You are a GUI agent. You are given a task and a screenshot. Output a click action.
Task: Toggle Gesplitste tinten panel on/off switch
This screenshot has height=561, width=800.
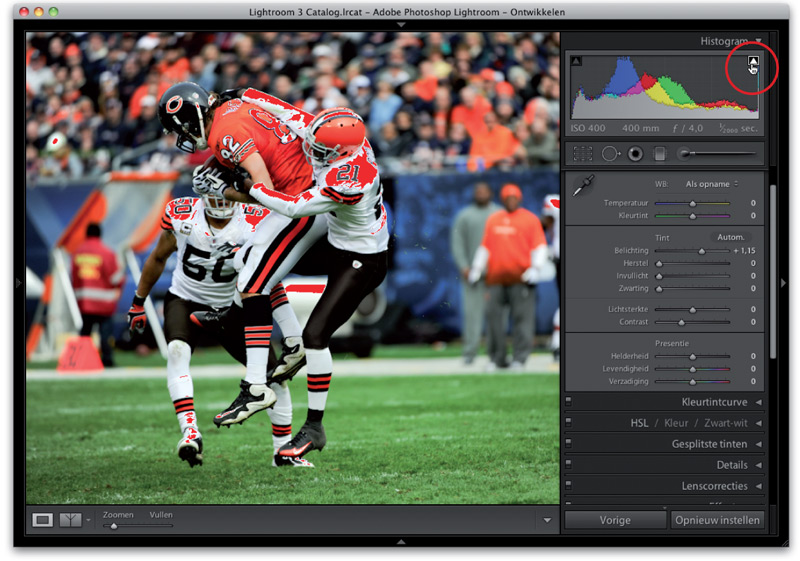click(x=568, y=443)
